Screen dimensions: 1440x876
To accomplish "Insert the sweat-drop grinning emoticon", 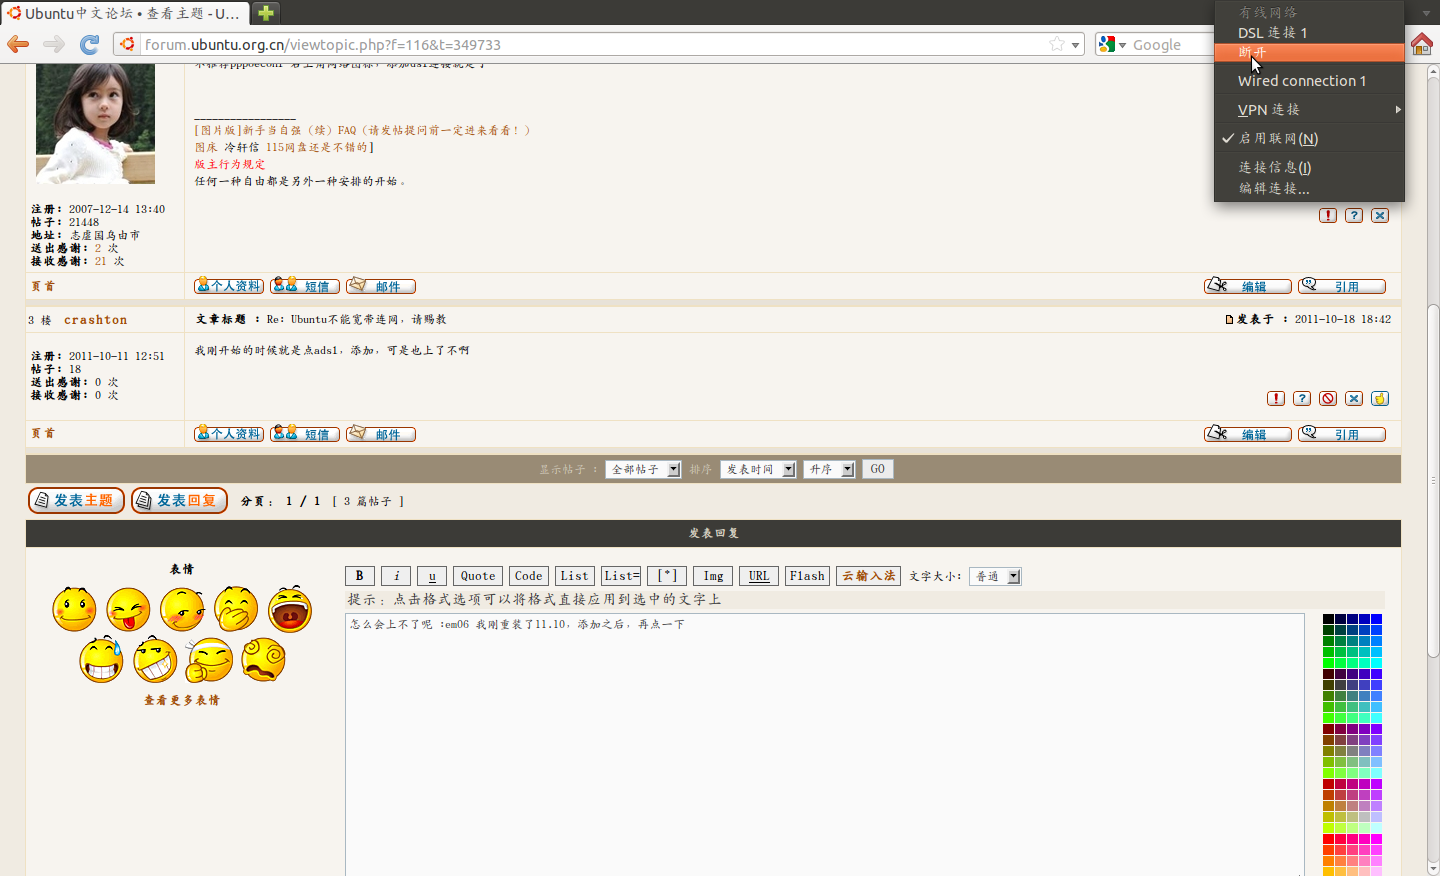I will point(101,660).
